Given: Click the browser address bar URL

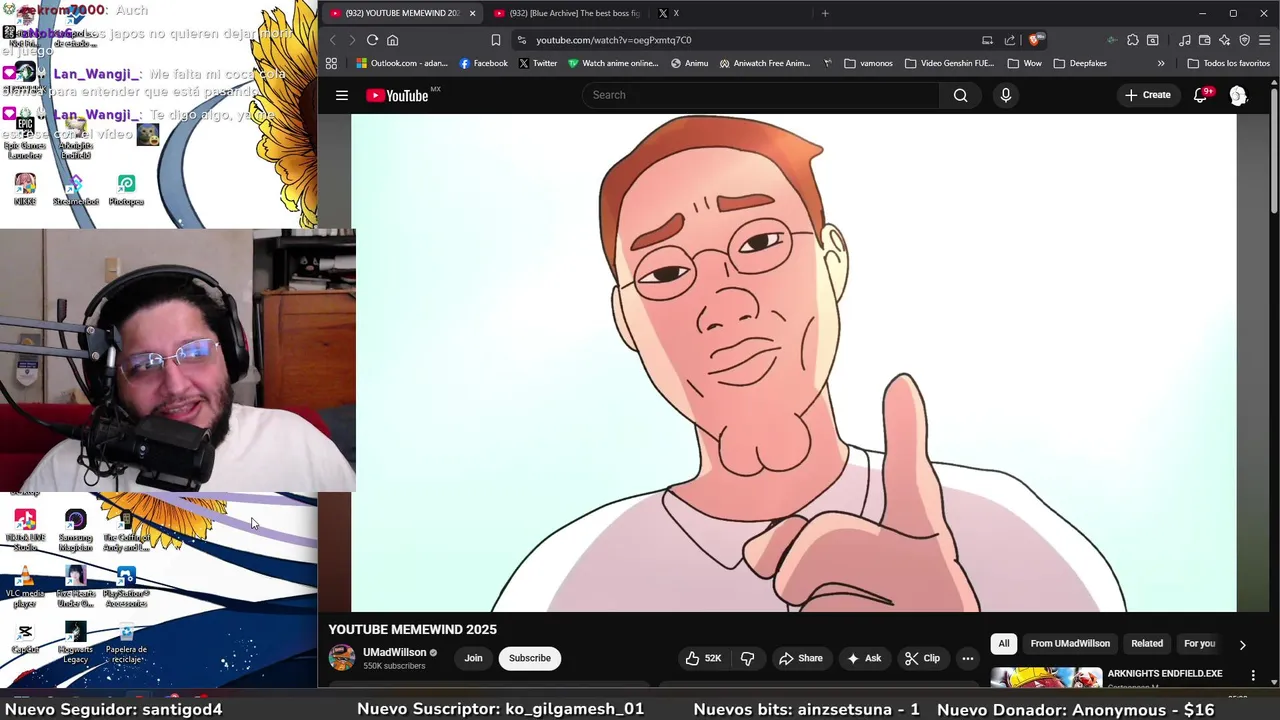Looking at the screenshot, I should (x=613, y=40).
